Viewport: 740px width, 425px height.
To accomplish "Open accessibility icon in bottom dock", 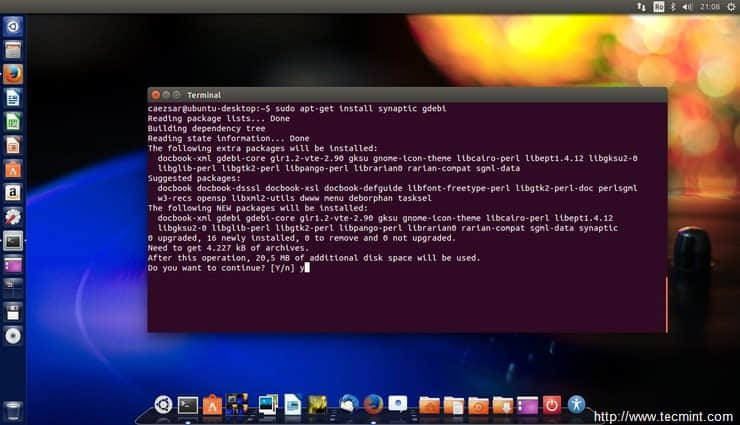I will coord(577,405).
